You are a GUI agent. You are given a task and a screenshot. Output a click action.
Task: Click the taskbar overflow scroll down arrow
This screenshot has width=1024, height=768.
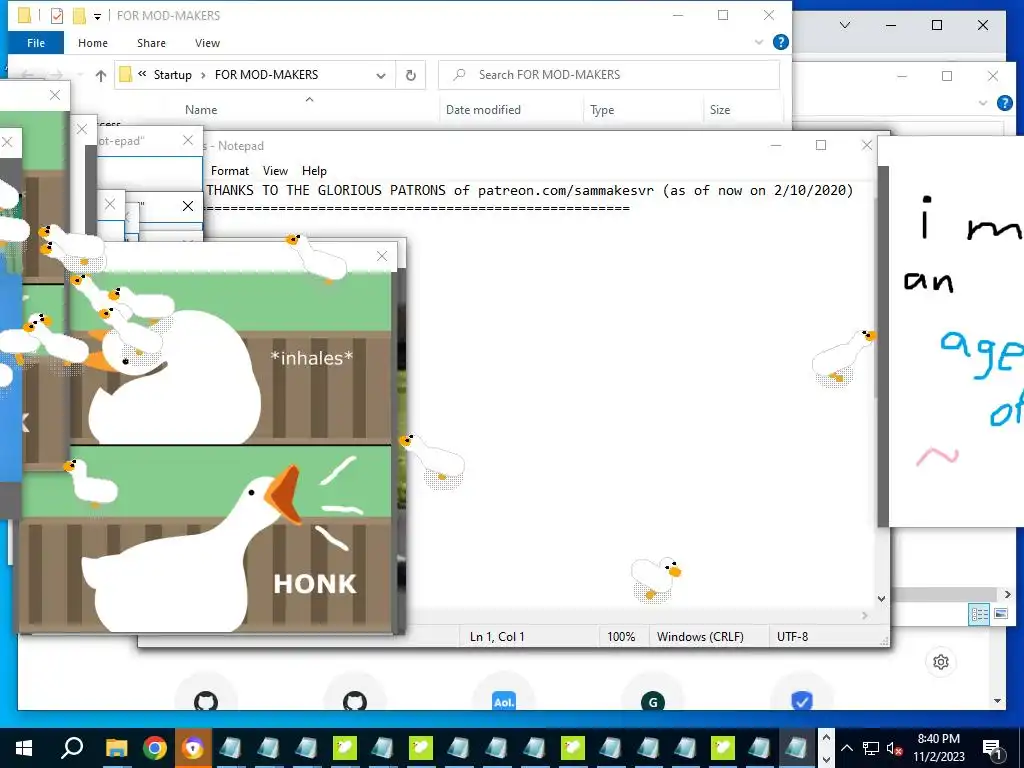pos(826,759)
